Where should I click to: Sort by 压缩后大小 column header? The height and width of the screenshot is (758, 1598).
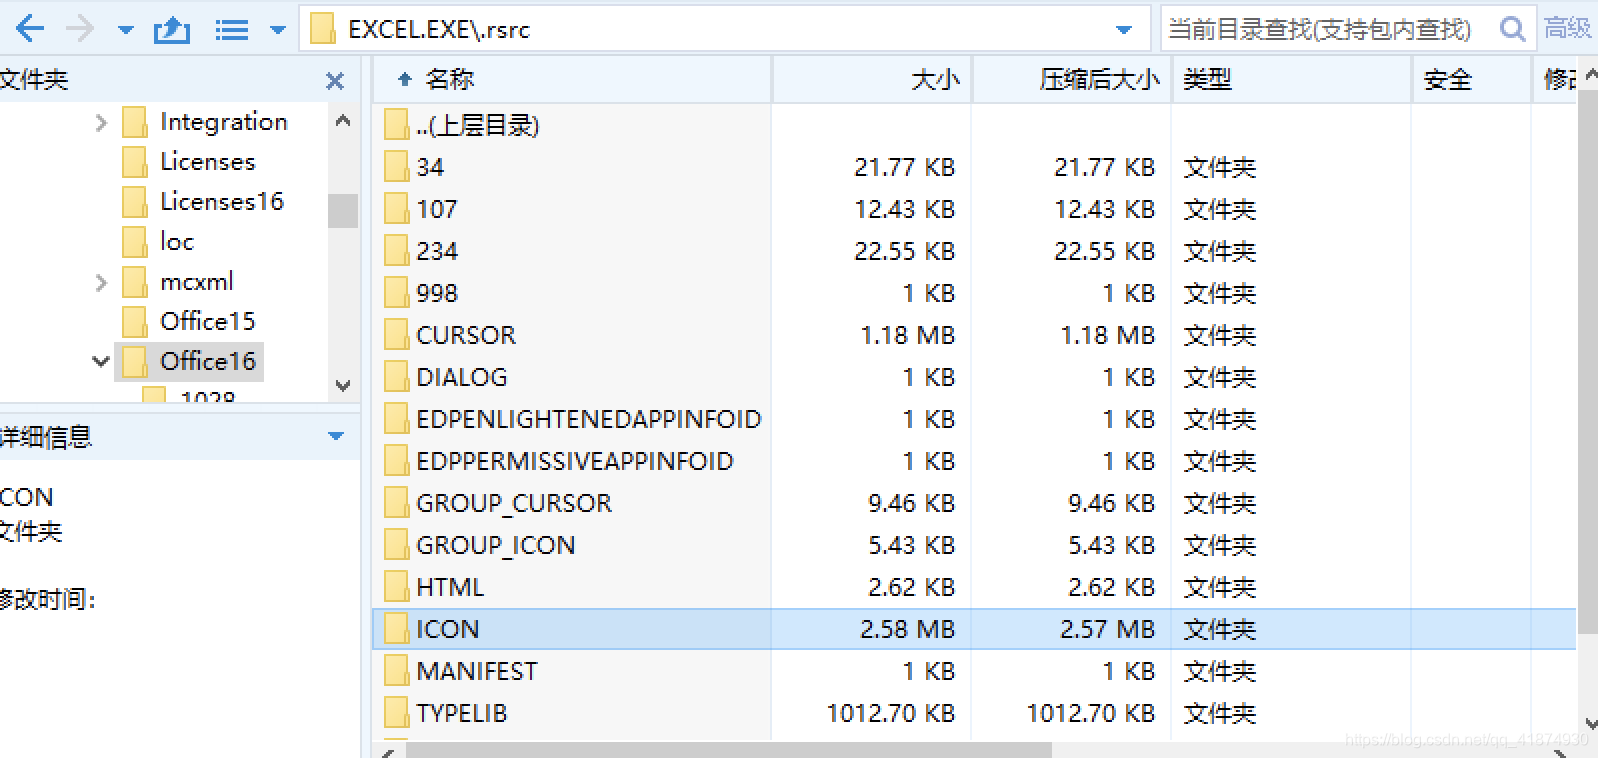click(x=1072, y=79)
